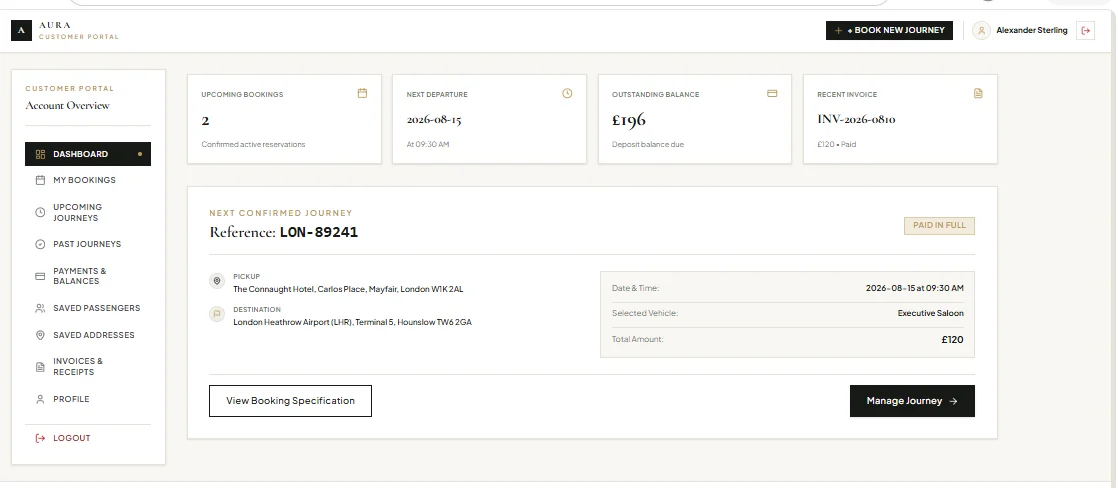Click the Profile person icon
The height and width of the screenshot is (488, 1118).
(41, 400)
